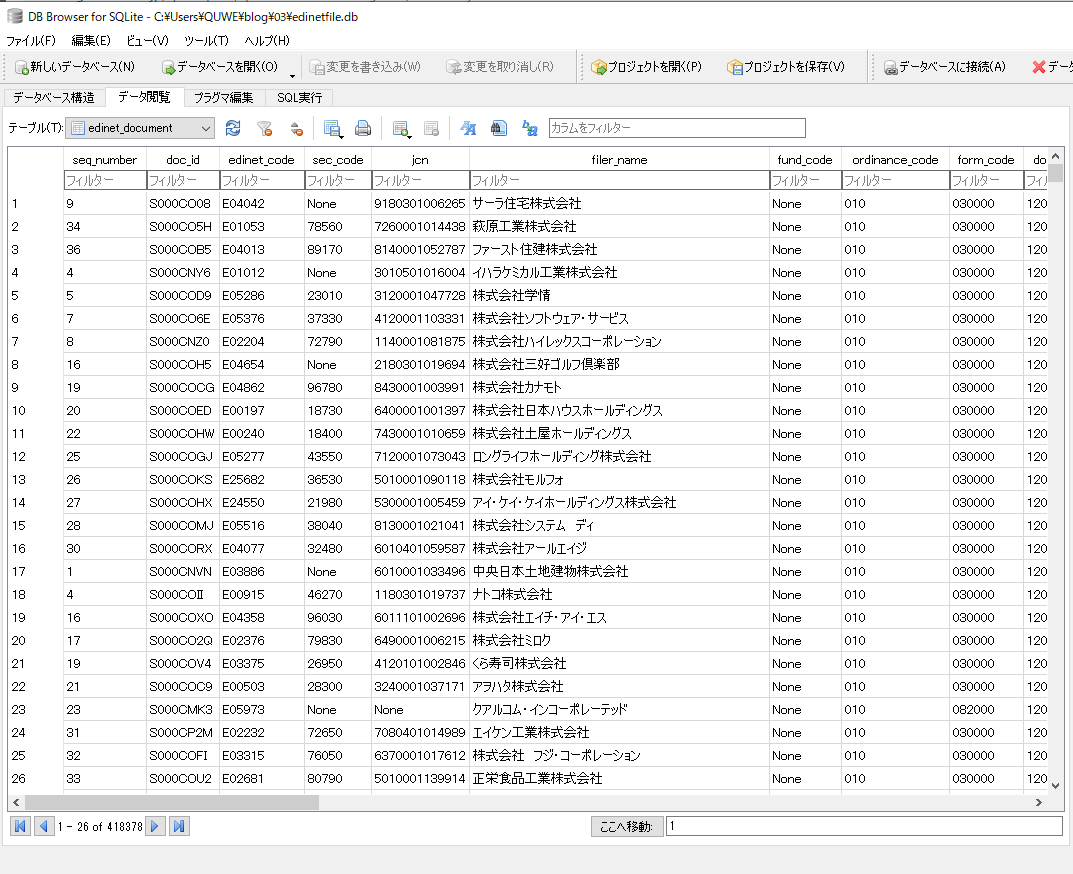Switch to プラグマ編集 tab
This screenshot has height=874, width=1073.
(224, 98)
